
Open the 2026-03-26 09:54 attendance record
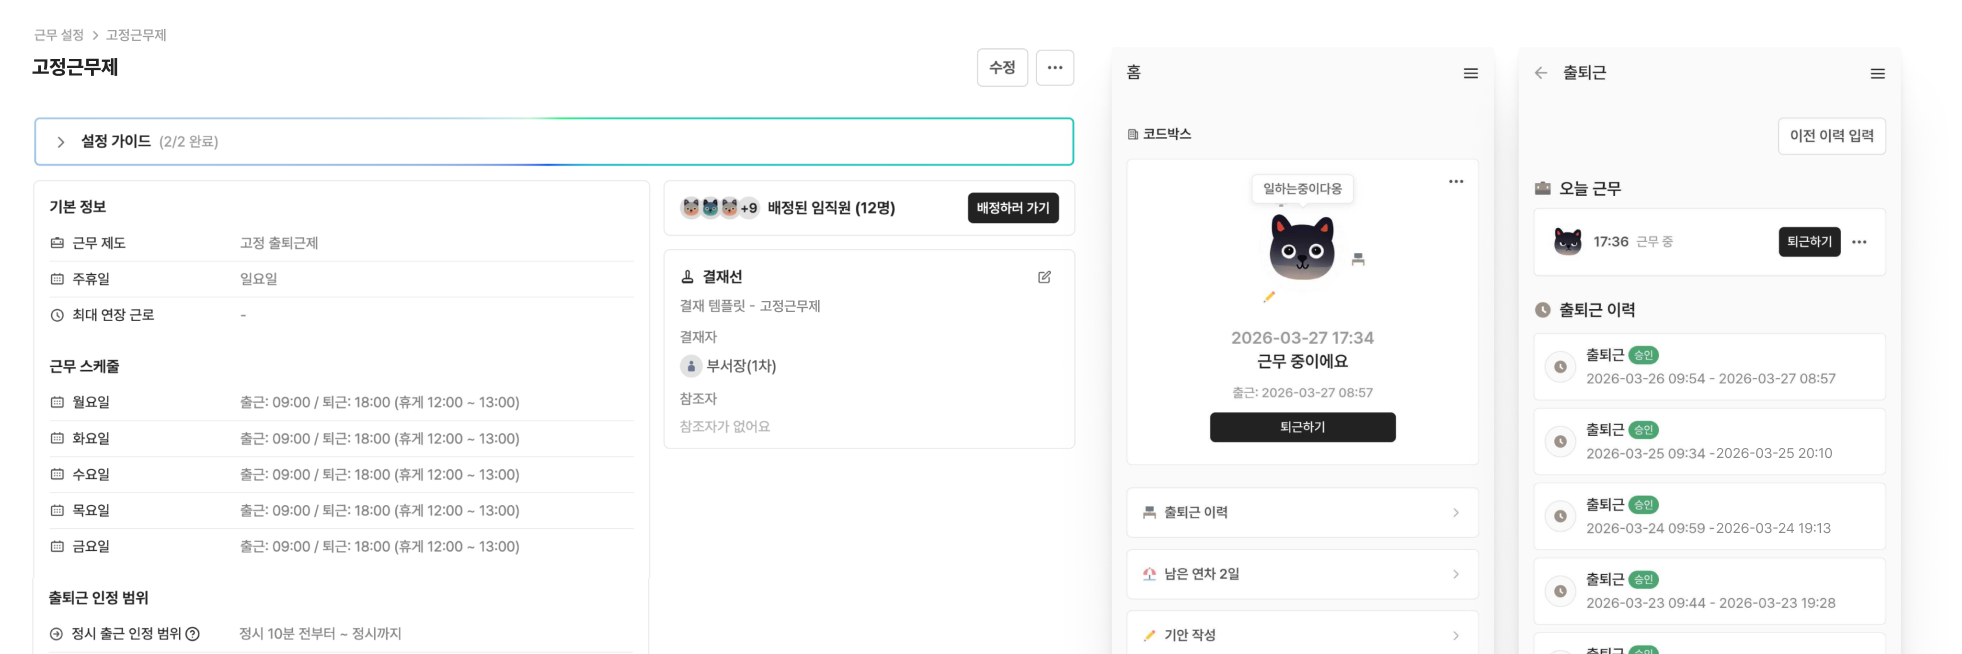1710,367
